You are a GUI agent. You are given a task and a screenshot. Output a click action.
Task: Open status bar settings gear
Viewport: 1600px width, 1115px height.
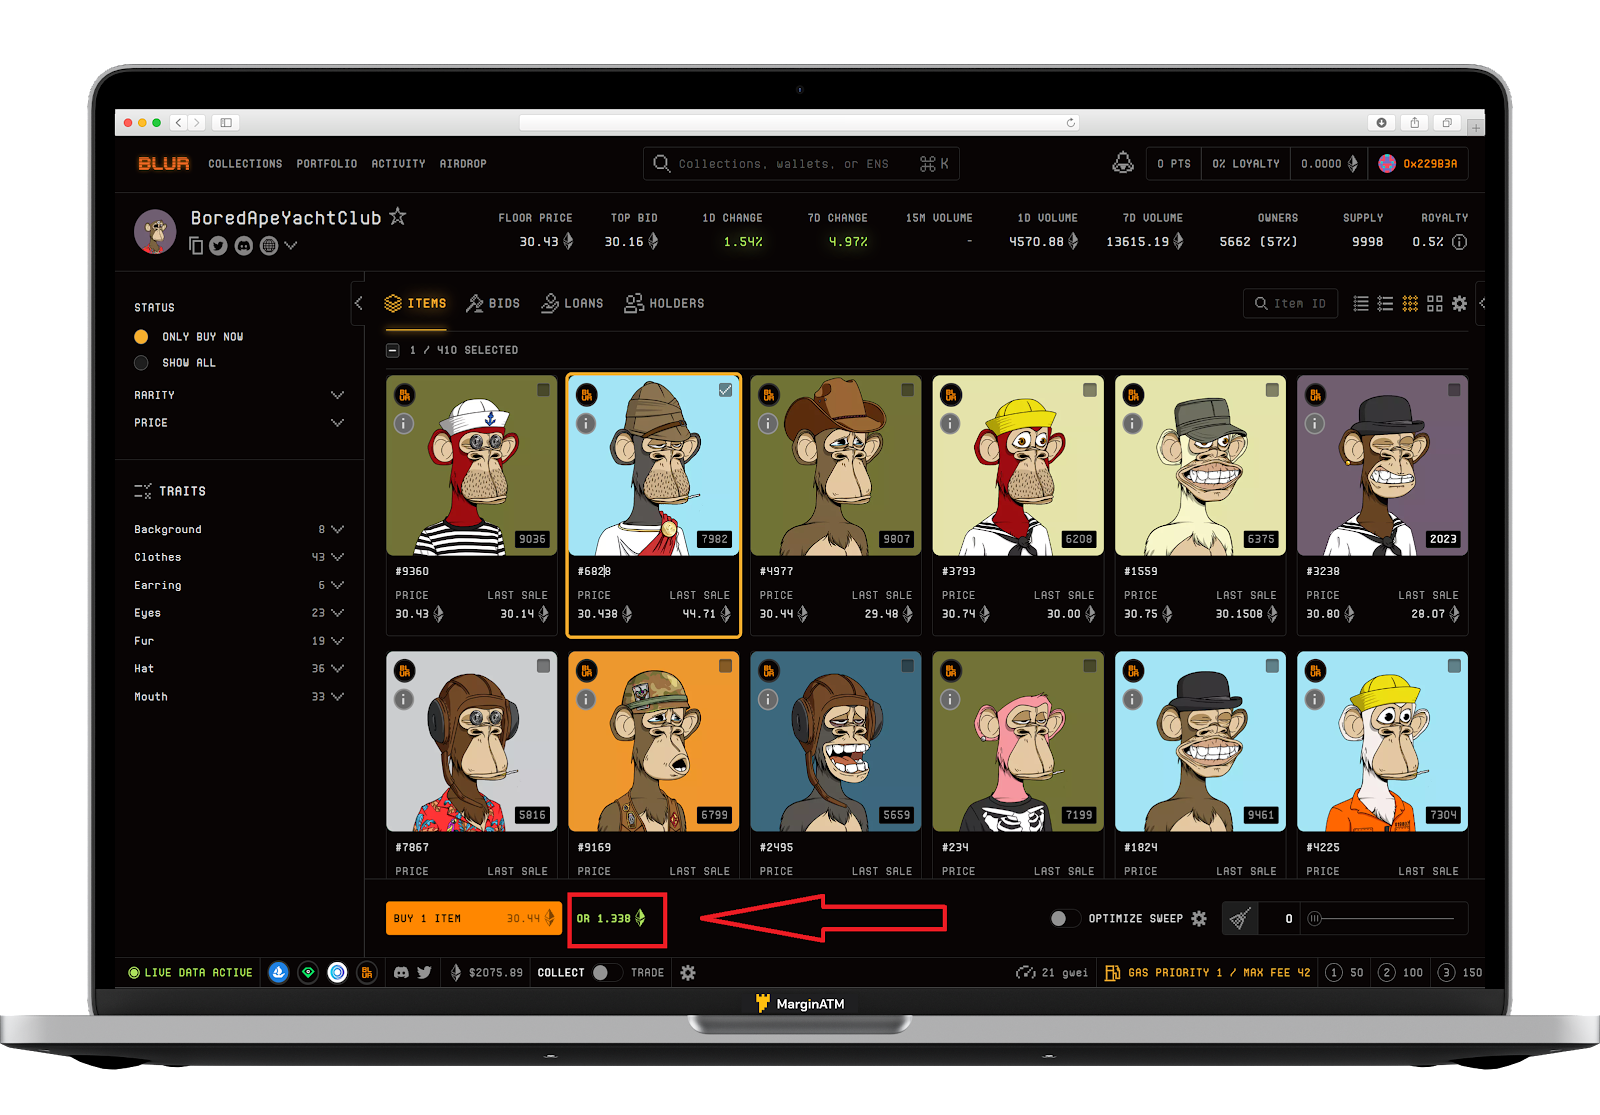[x=688, y=972]
